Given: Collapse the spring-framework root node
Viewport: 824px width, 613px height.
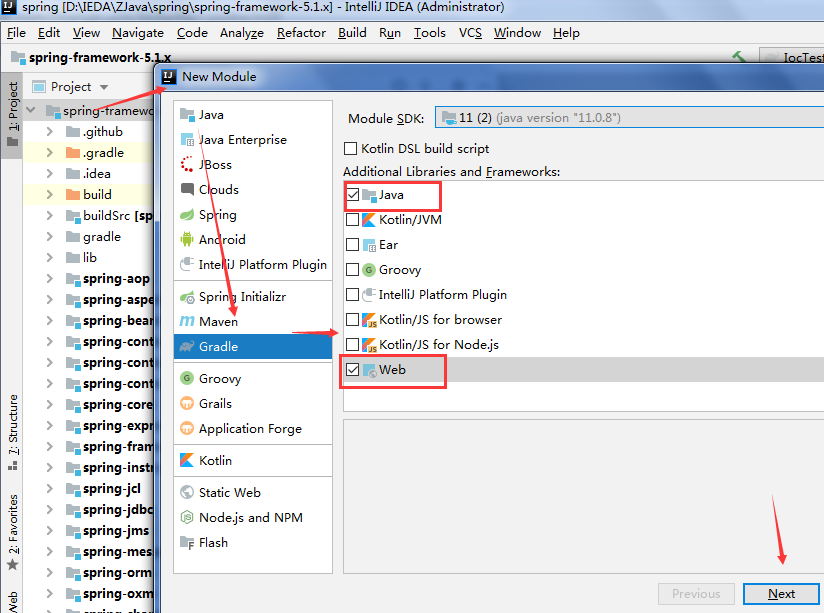Looking at the screenshot, I should [x=31, y=110].
